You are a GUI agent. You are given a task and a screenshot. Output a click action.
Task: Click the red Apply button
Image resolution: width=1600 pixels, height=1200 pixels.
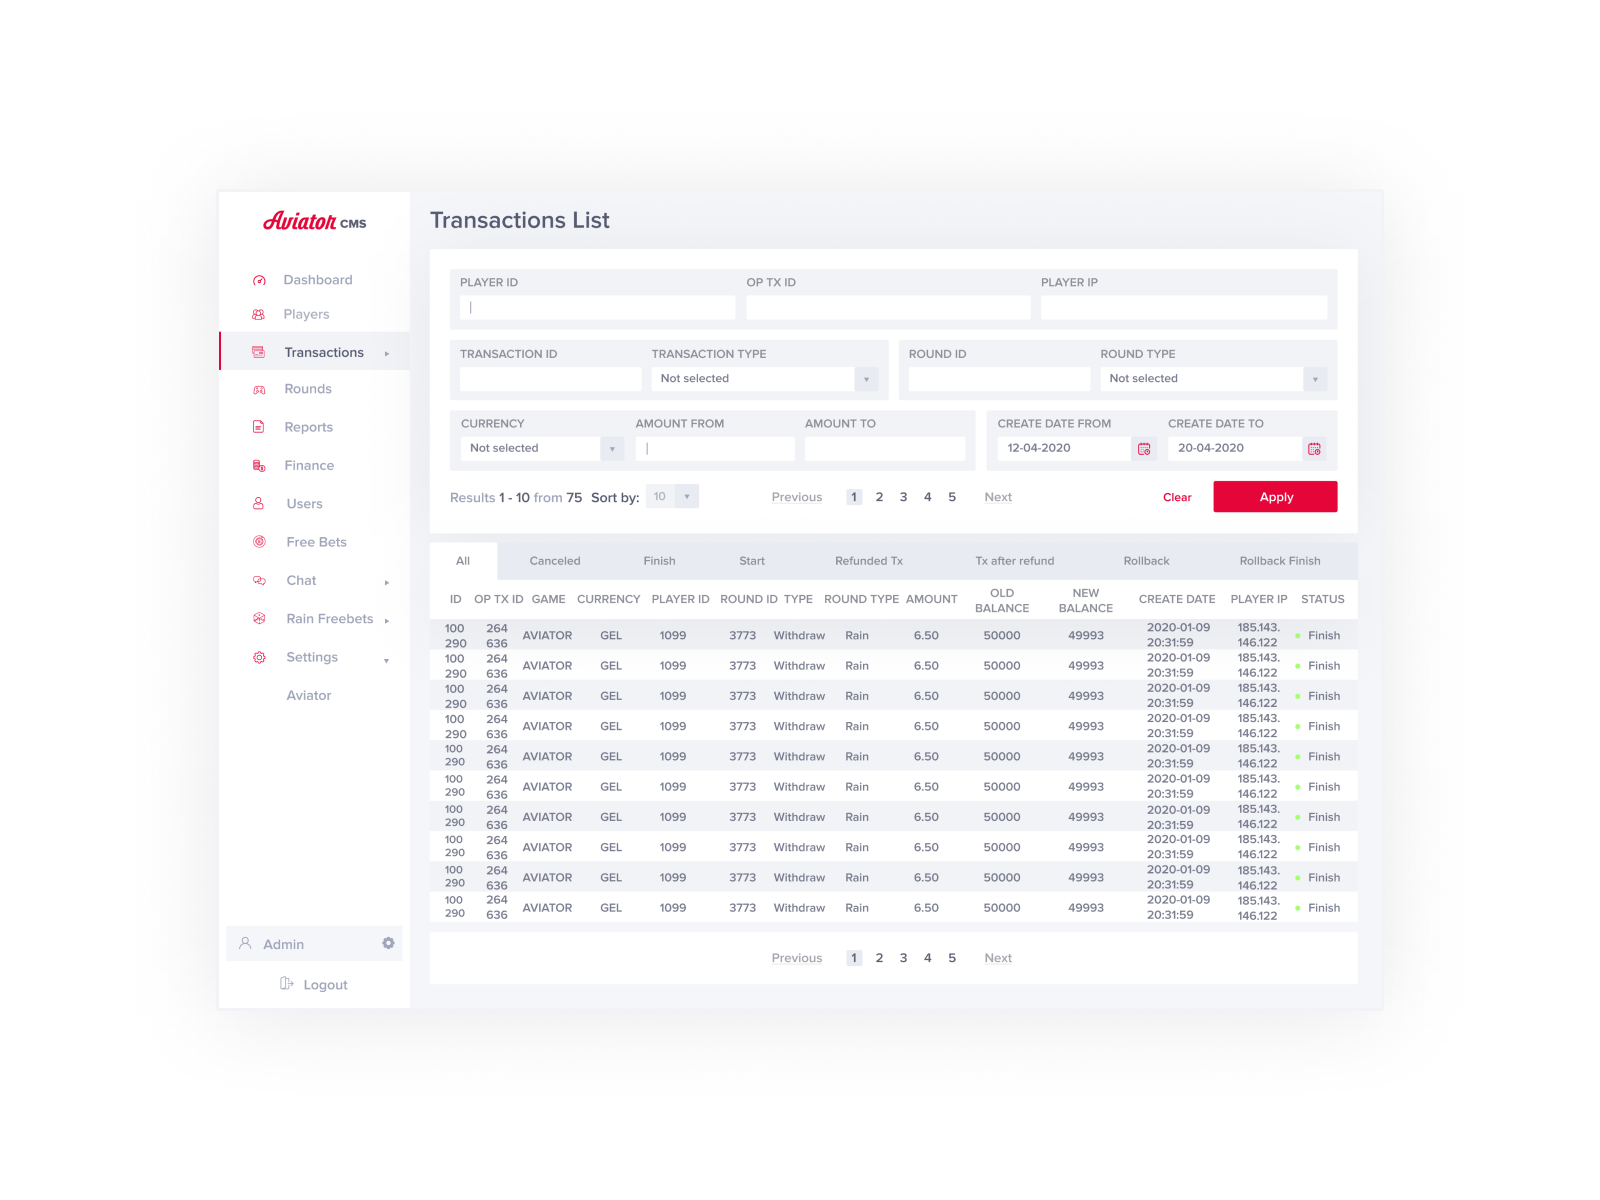1275,497
